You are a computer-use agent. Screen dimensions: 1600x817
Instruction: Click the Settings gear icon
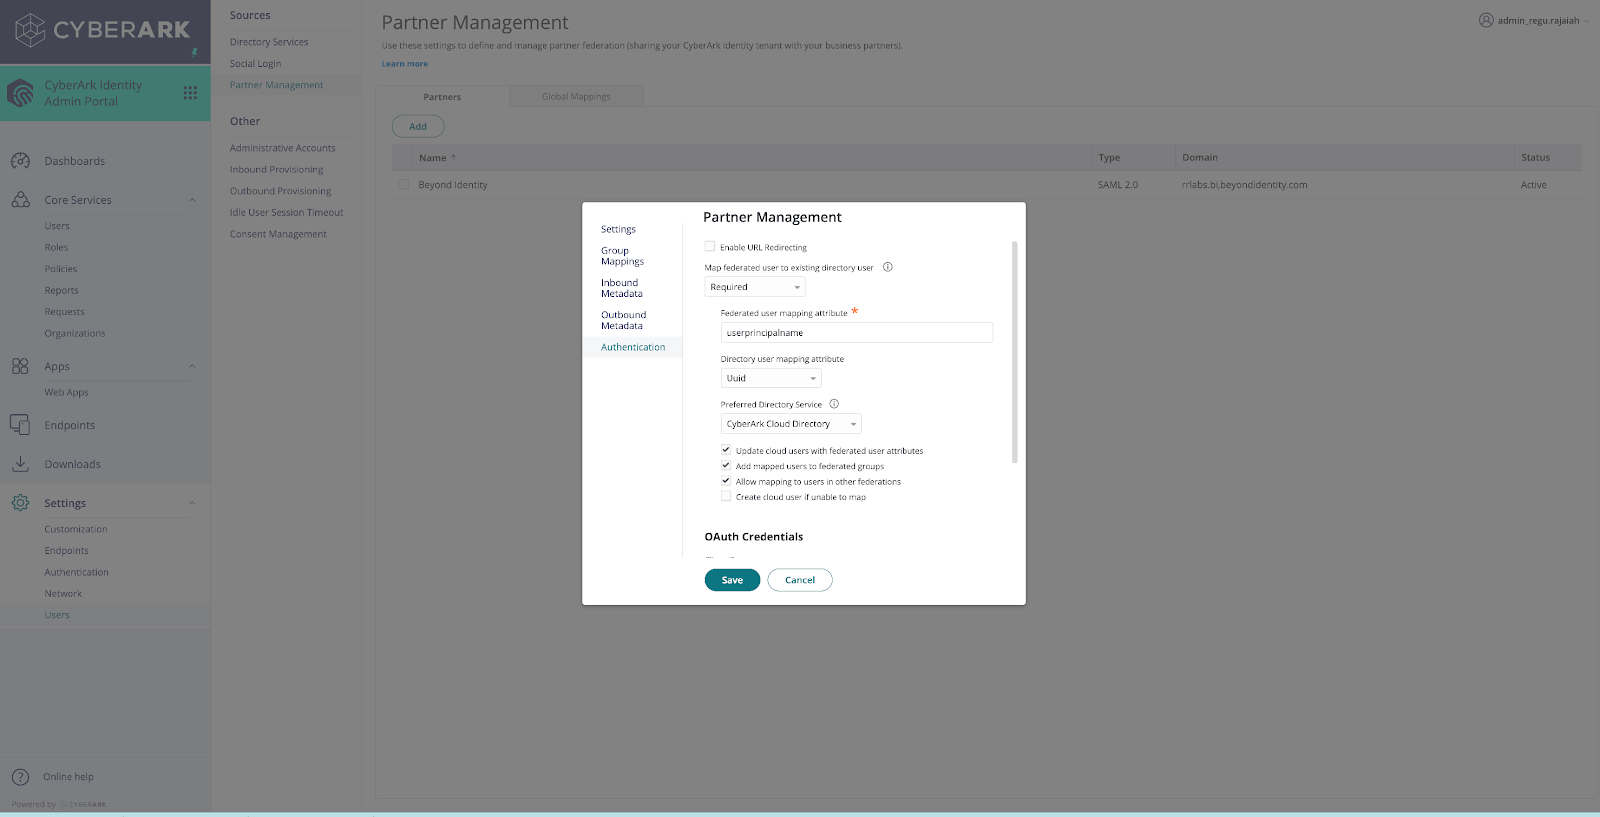click(20, 503)
